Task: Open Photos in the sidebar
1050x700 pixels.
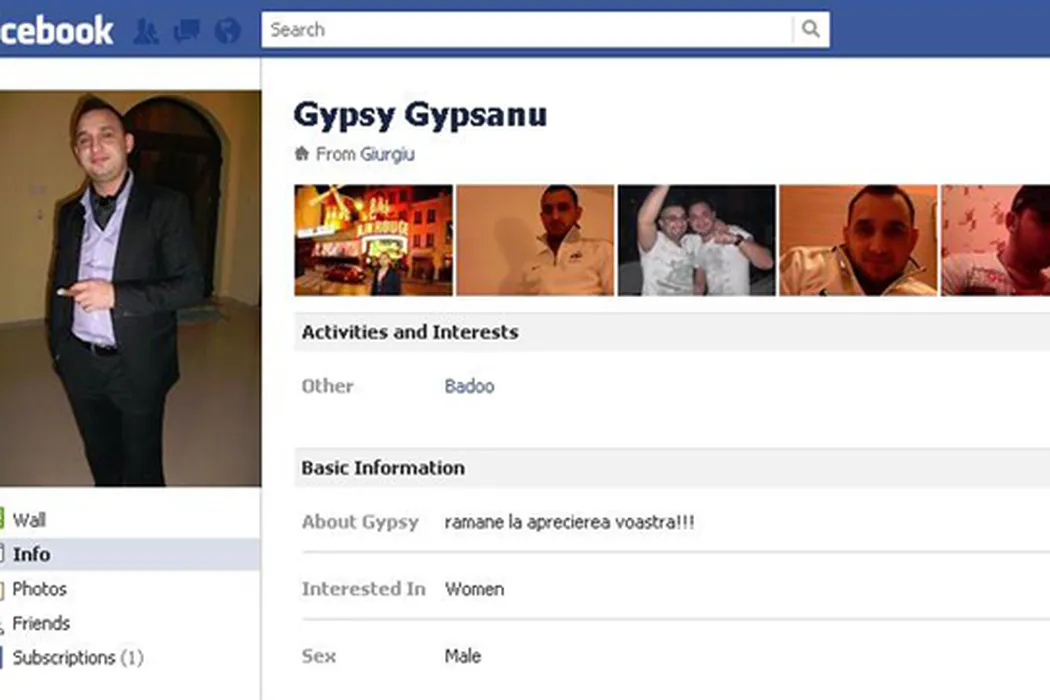Action: (39, 589)
